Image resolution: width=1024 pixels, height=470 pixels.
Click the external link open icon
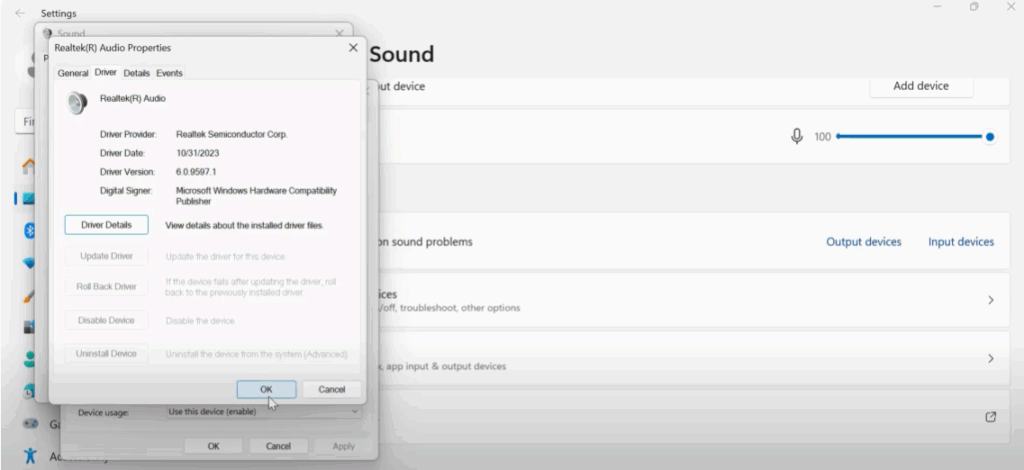pos(990,417)
